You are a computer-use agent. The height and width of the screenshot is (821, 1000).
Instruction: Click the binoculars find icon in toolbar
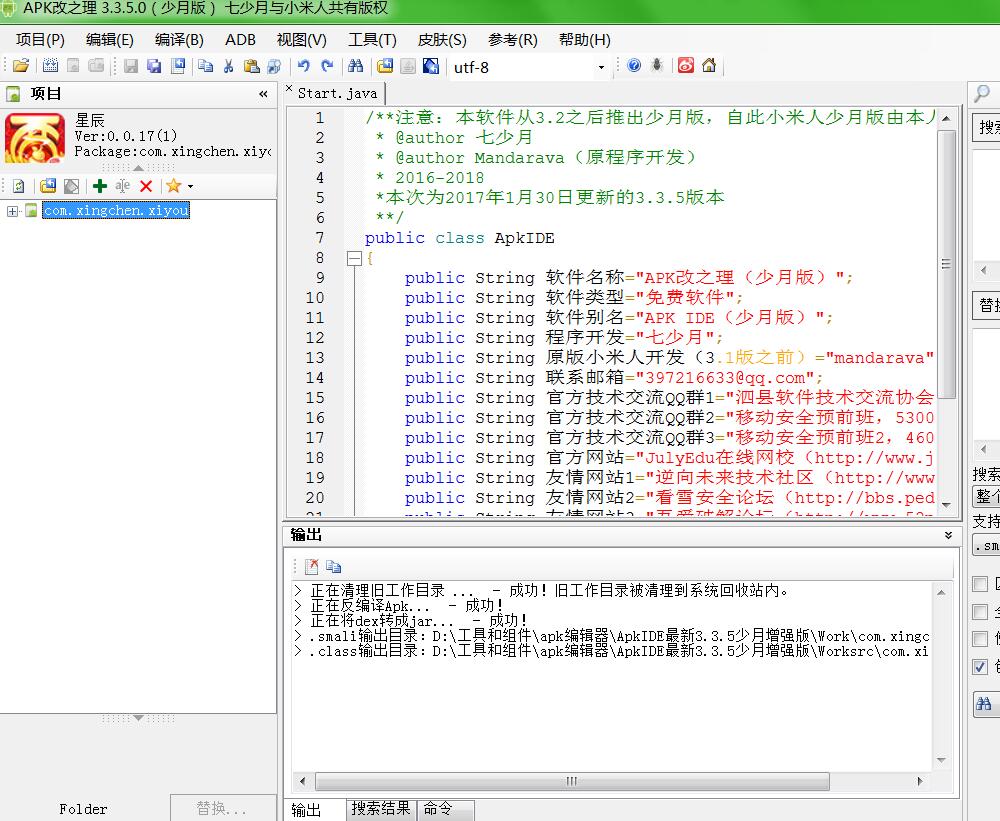[354, 67]
